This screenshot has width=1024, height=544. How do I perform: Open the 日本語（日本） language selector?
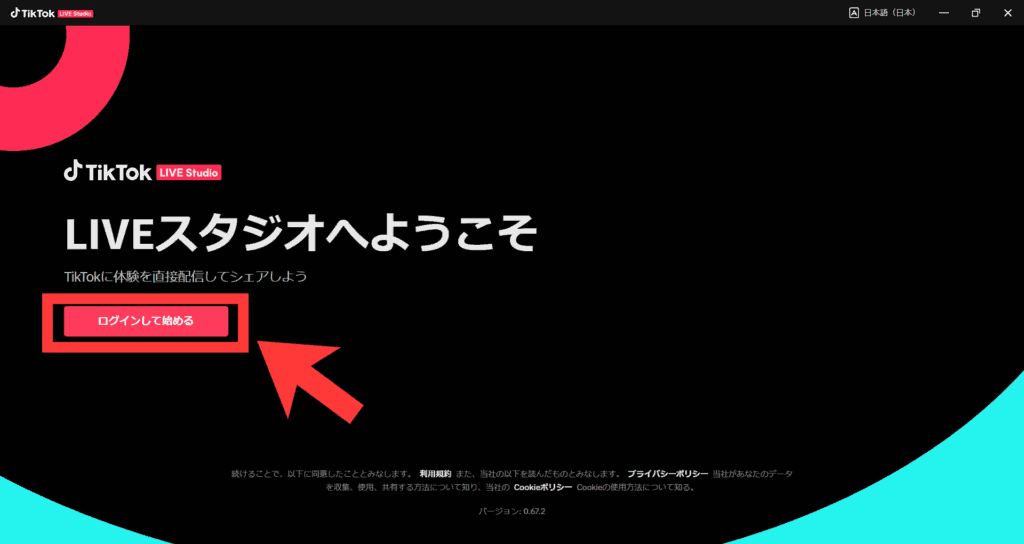pos(882,12)
